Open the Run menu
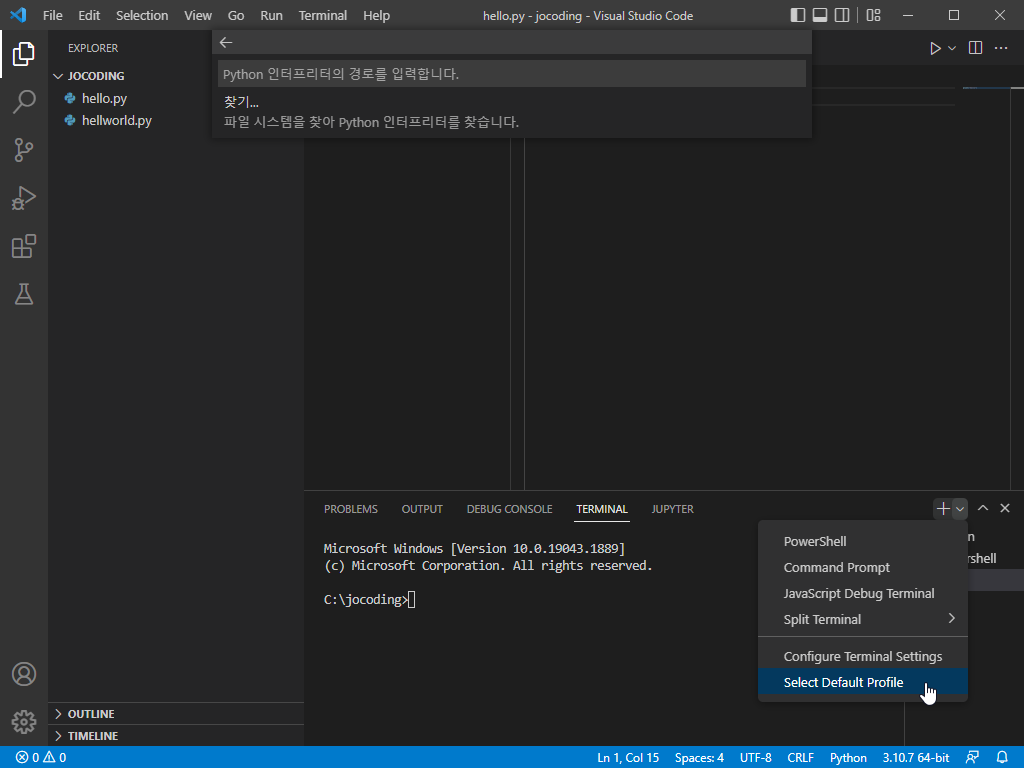1024x768 pixels. click(271, 15)
